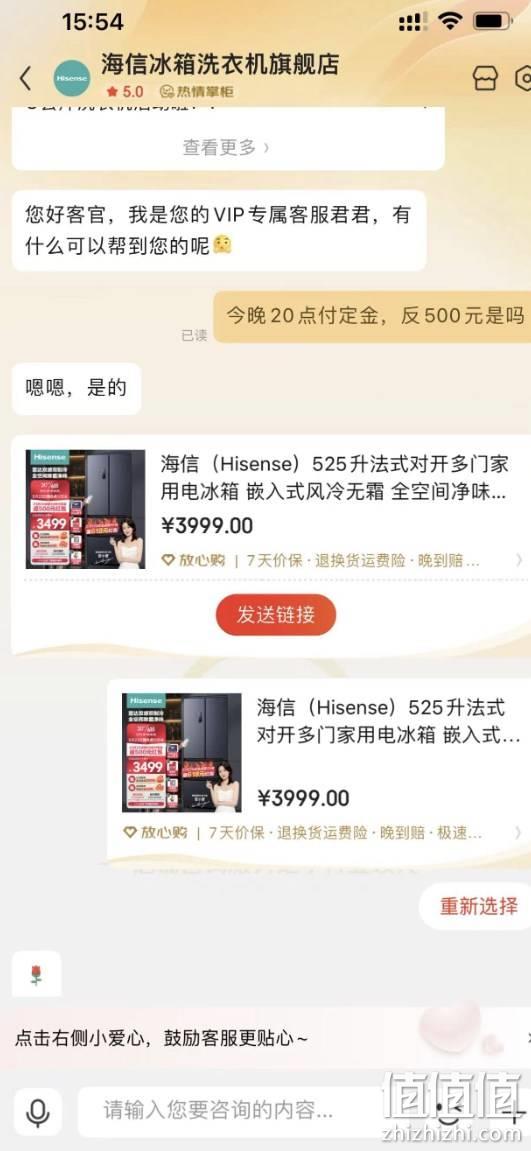Expand first product guarantee details chevron
531x1151 pixels.
coord(519,561)
